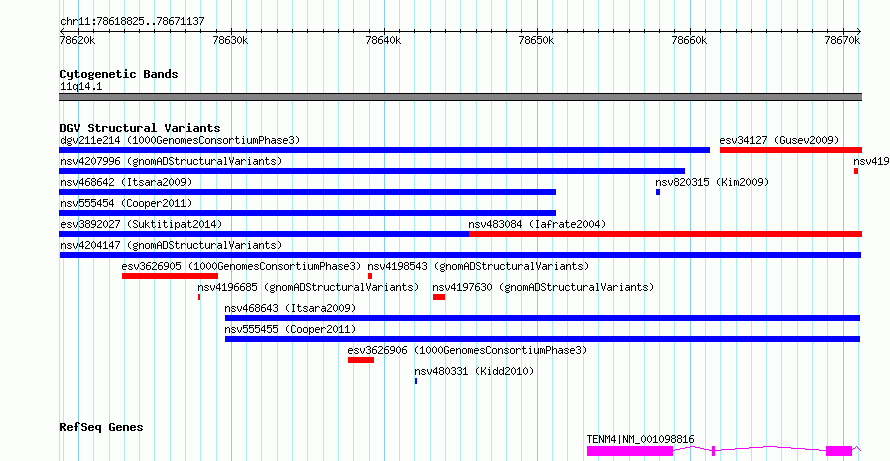Open nsv483084 (Iafrate2004) label
Screen dimensions: 890x461
coord(537,224)
